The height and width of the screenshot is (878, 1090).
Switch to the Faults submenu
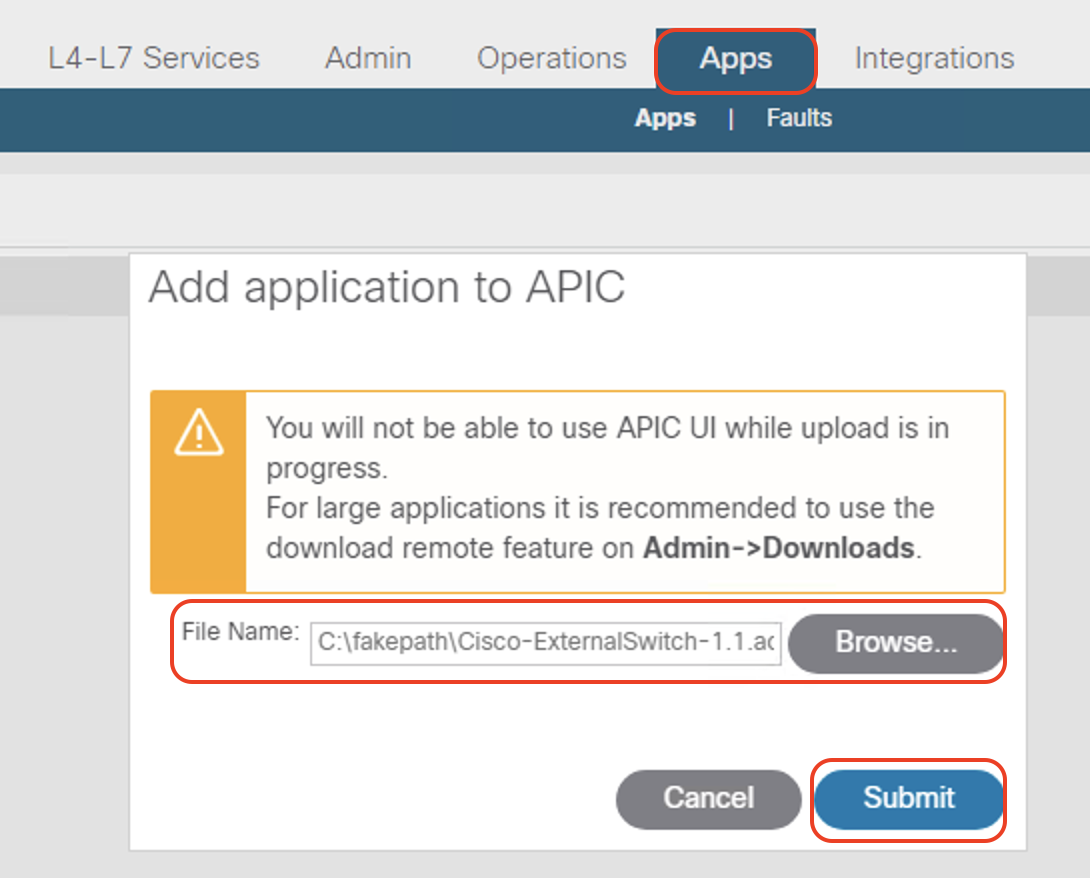click(799, 117)
